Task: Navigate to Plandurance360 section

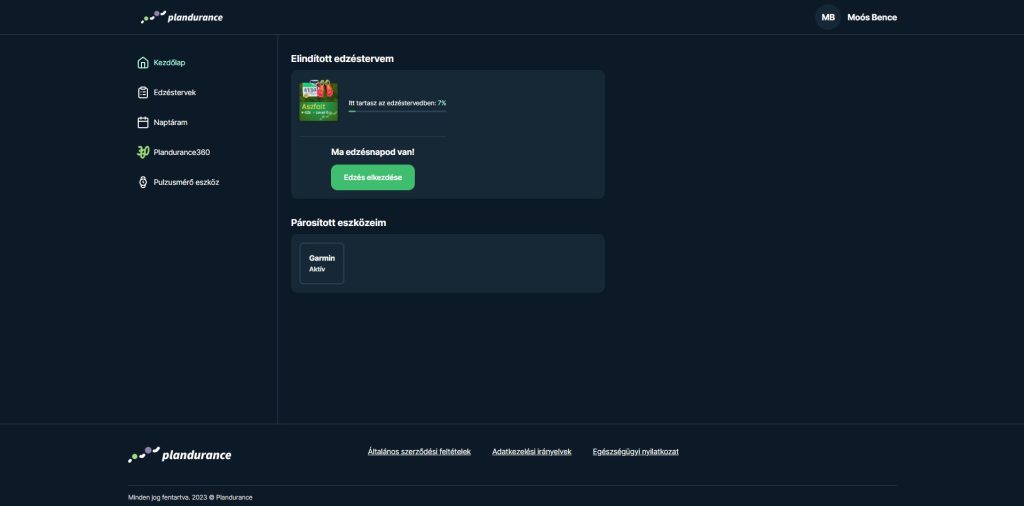Action: click(181, 153)
